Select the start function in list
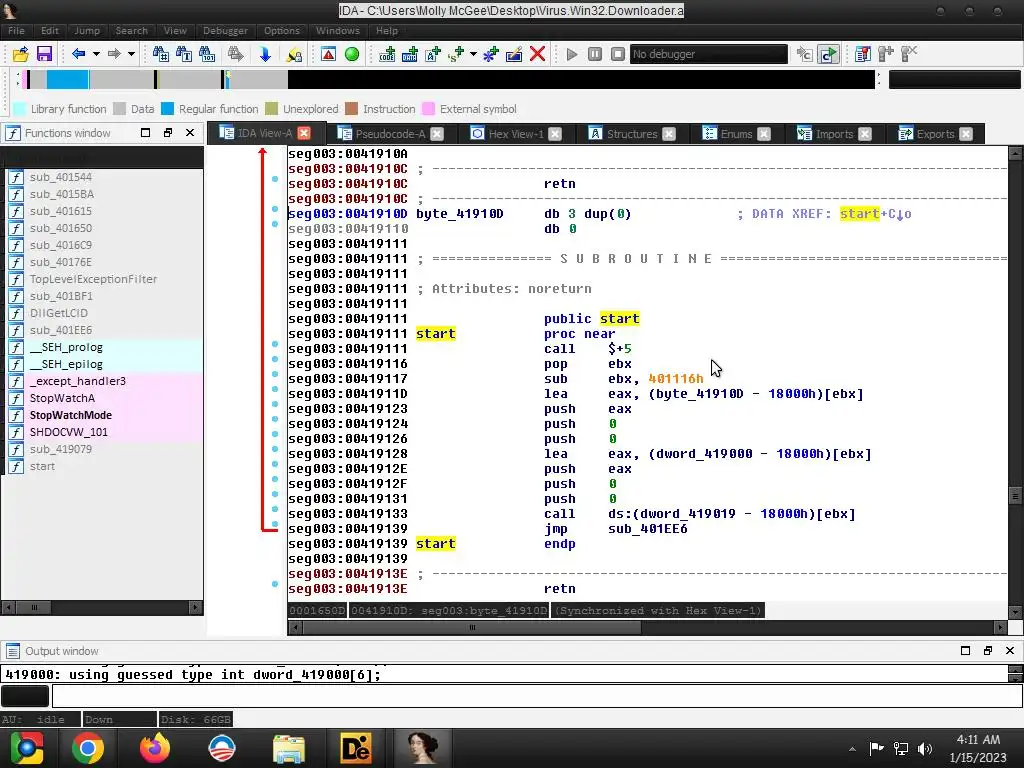 pyautogui.click(x=42, y=466)
